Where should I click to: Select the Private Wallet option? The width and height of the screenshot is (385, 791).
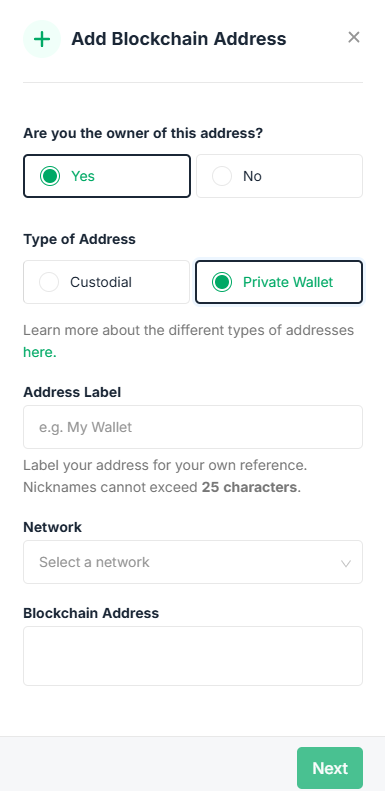(279, 282)
